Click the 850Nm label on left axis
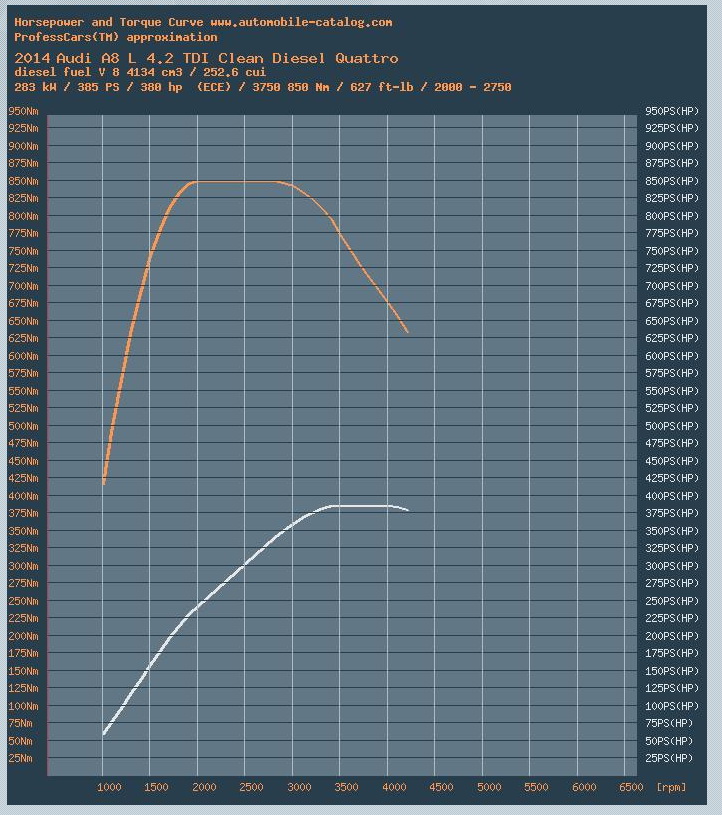 click(24, 181)
